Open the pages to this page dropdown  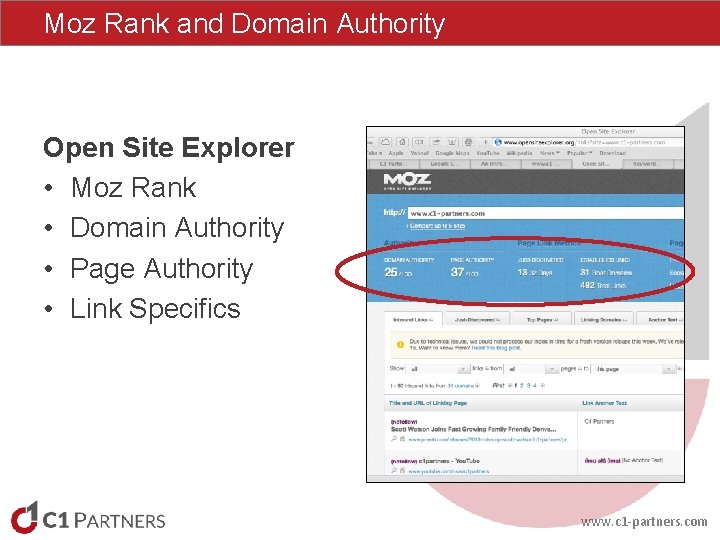point(634,369)
